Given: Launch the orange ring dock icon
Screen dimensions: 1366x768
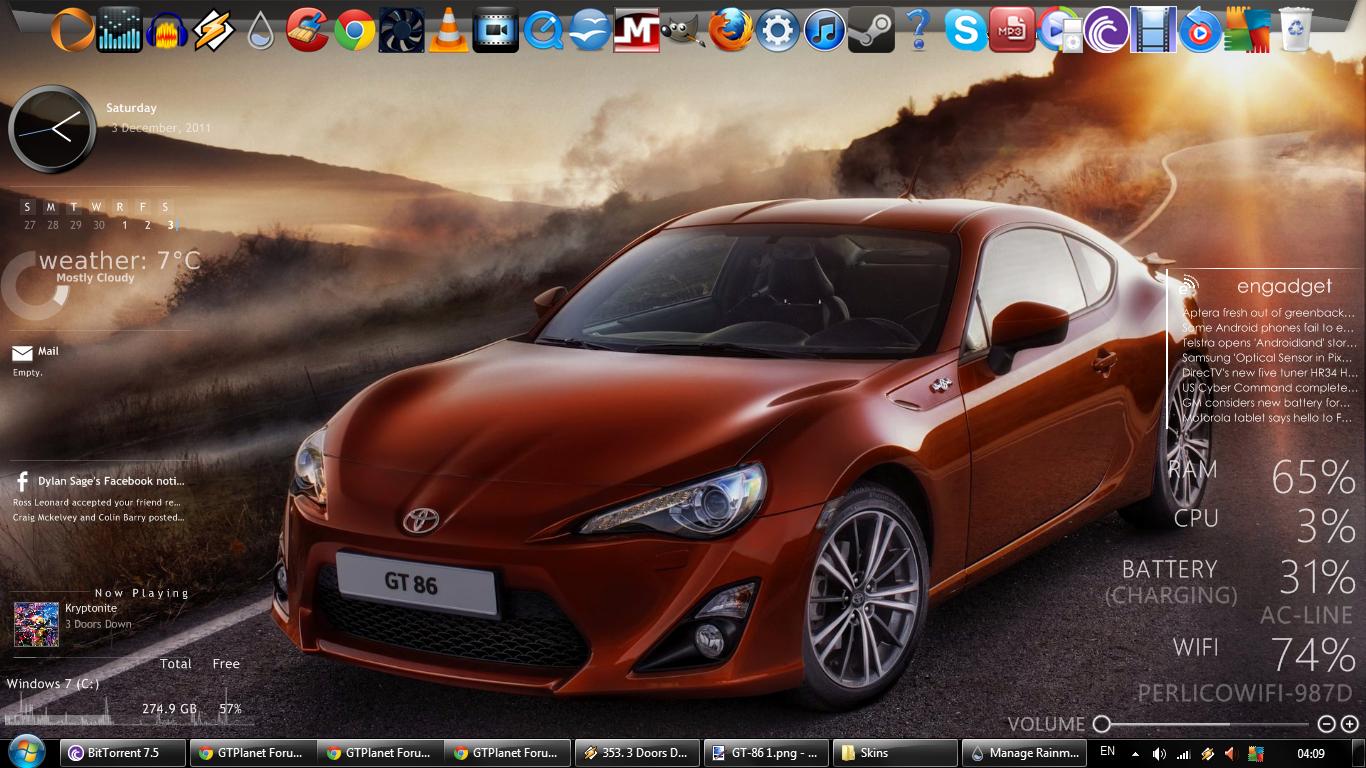Looking at the screenshot, I should tap(72, 30).
